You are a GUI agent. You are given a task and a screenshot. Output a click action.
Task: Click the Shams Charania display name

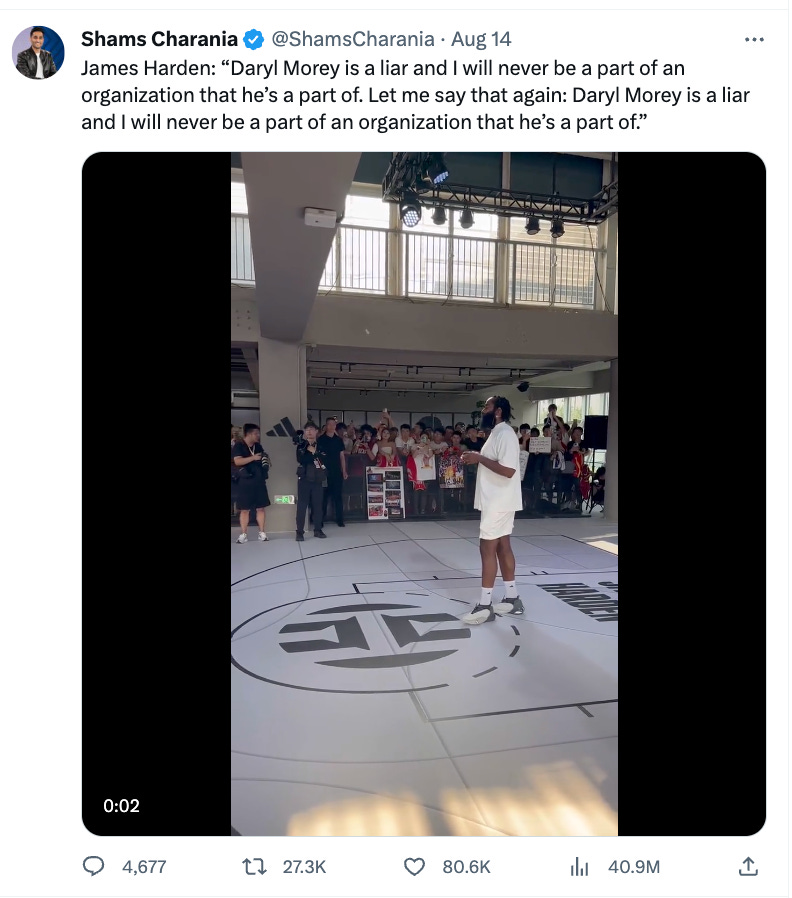(x=159, y=39)
